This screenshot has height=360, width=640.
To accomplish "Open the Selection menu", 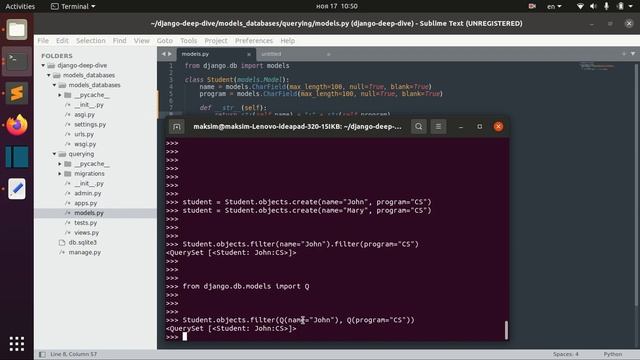I will coord(91,40).
